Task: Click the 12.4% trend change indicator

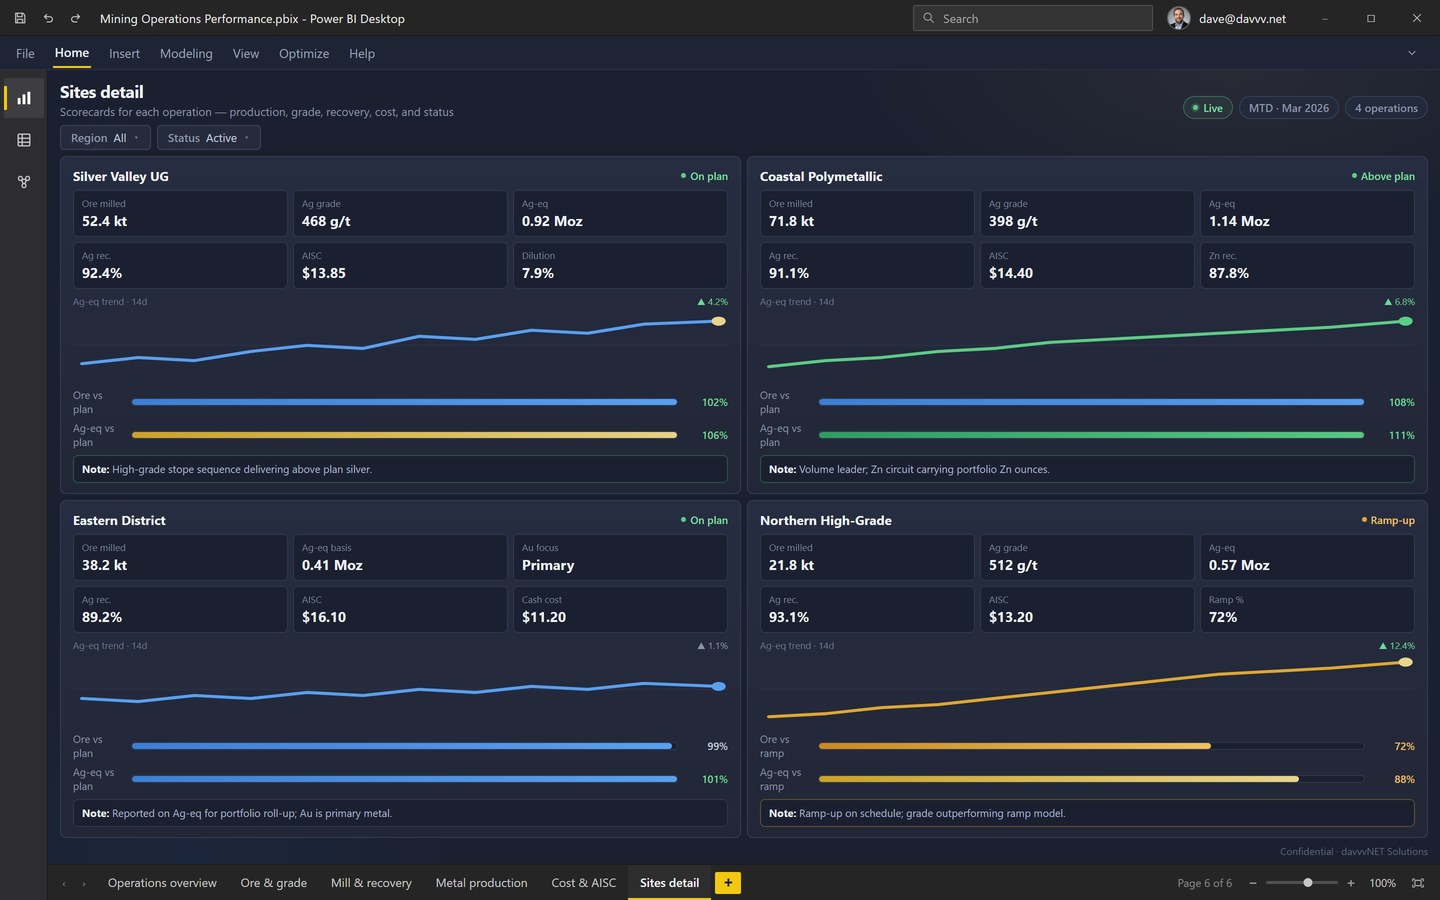Action: (1397, 646)
